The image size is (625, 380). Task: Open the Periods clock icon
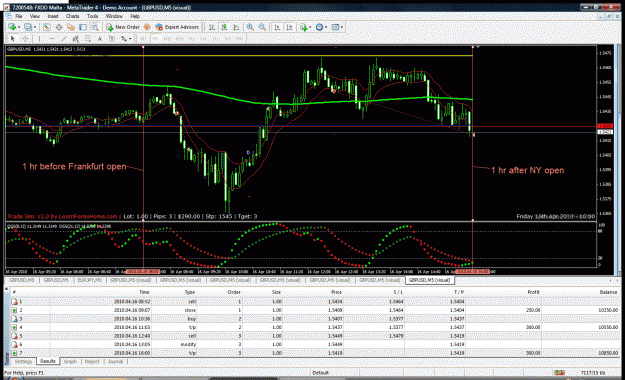click(x=319, y=27)
